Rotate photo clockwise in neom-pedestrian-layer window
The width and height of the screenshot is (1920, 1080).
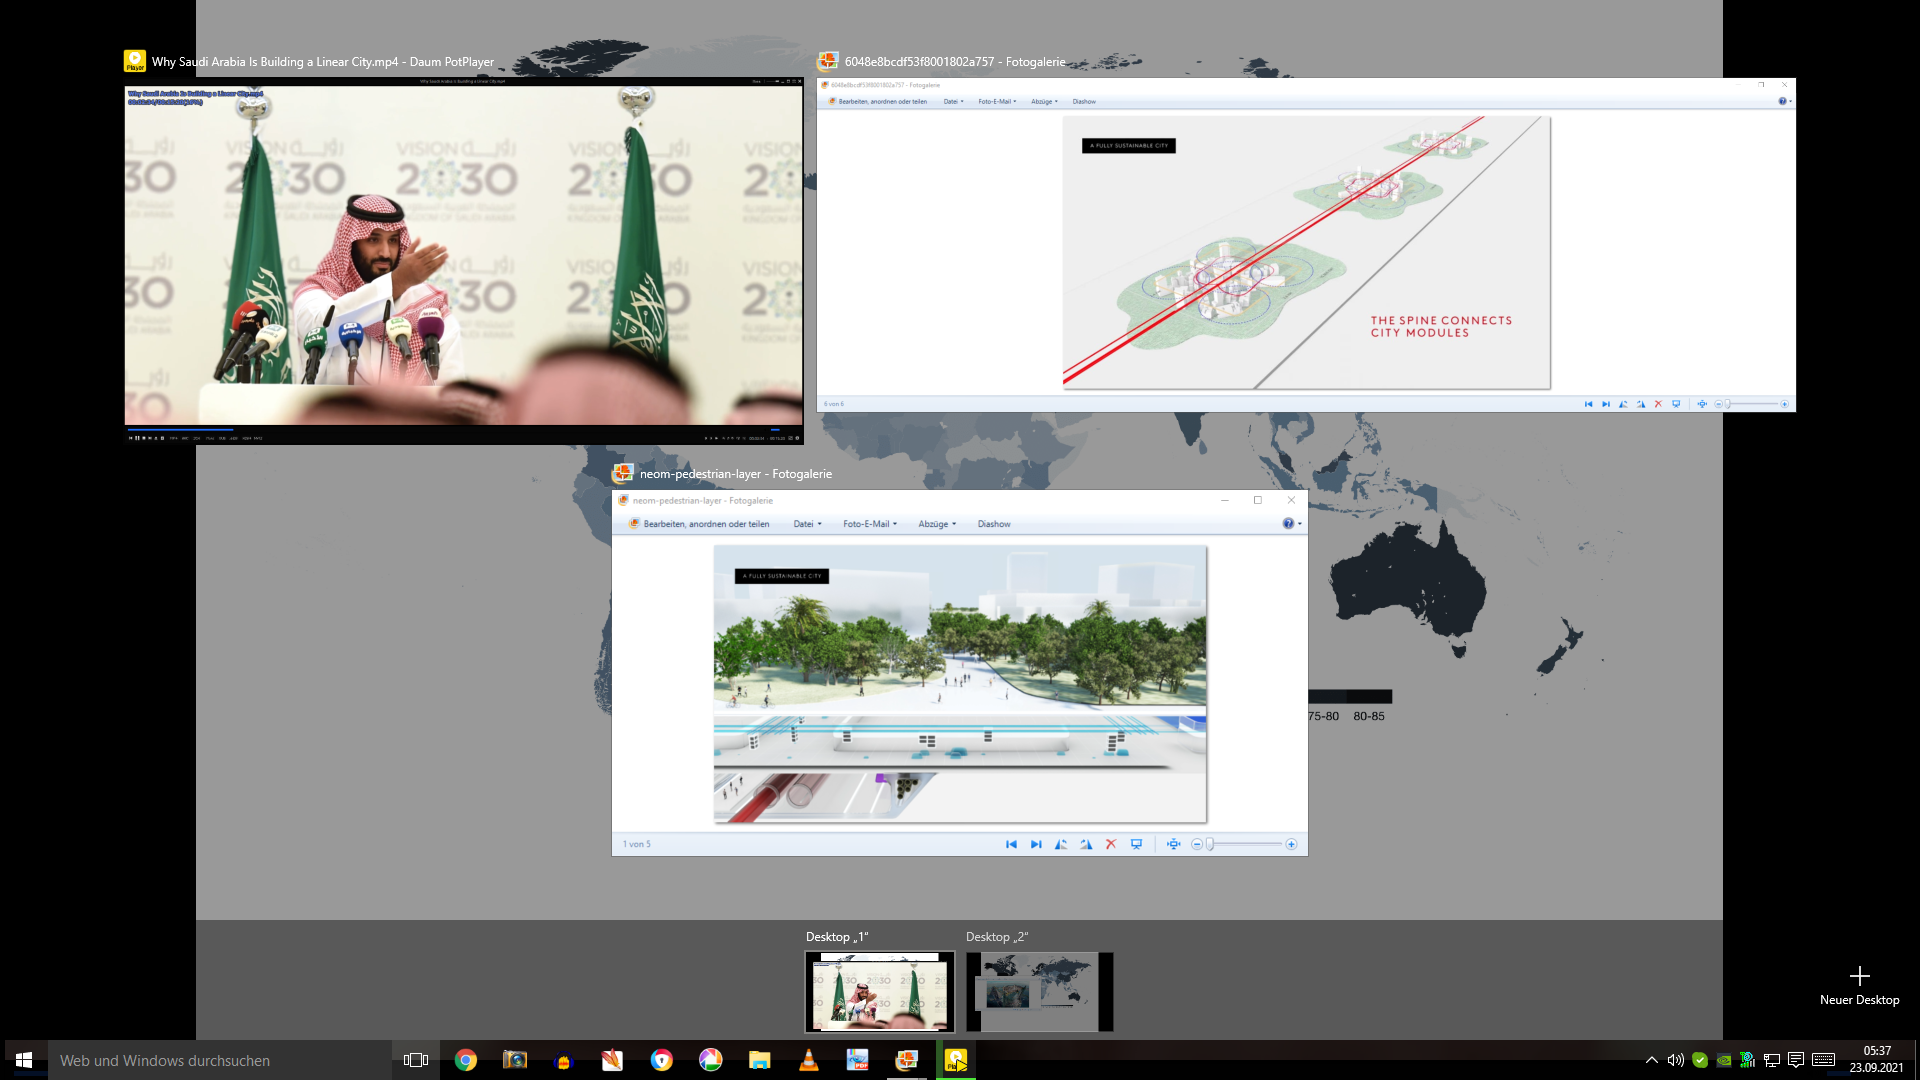click(1086, 844)
